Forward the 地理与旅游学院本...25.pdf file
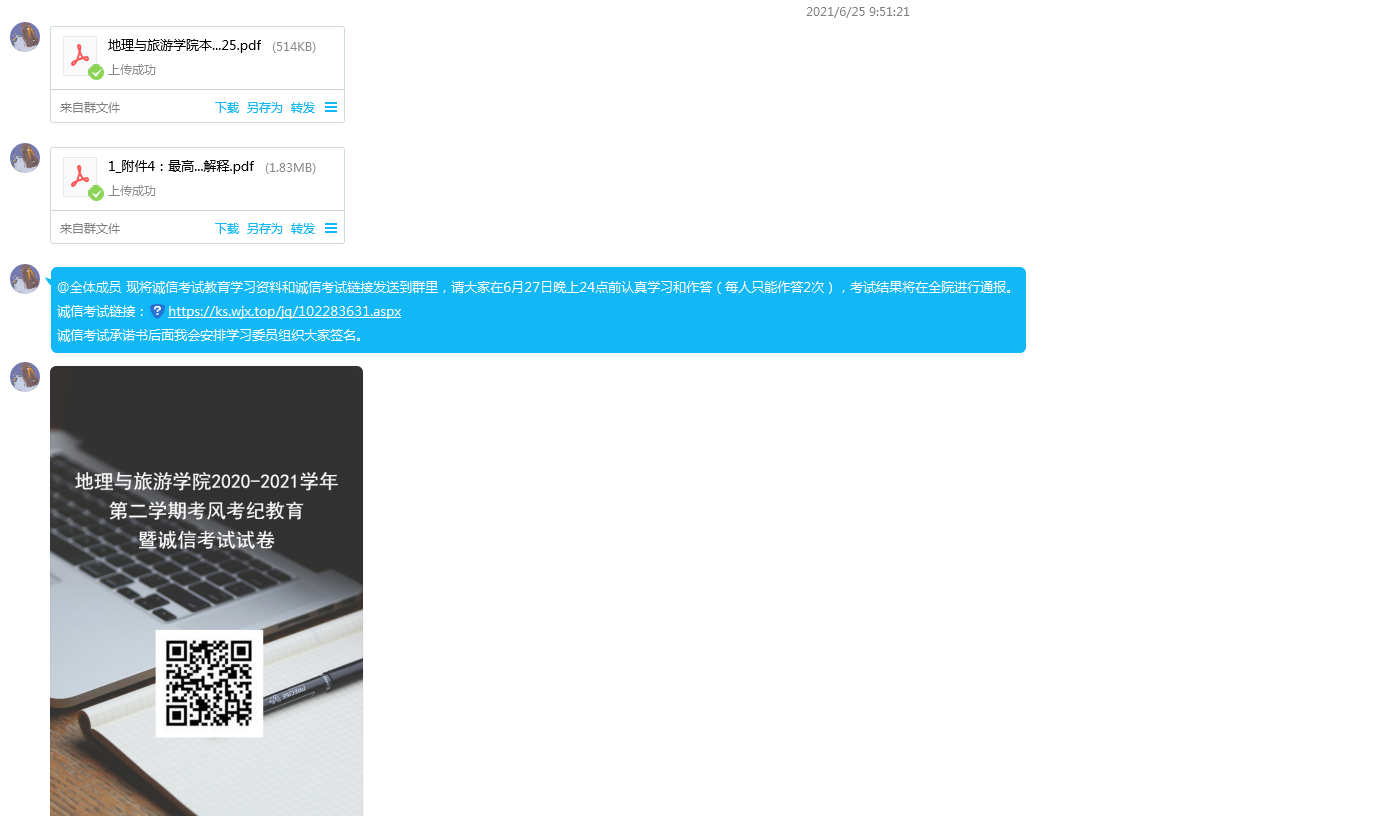 coord(303,108)
